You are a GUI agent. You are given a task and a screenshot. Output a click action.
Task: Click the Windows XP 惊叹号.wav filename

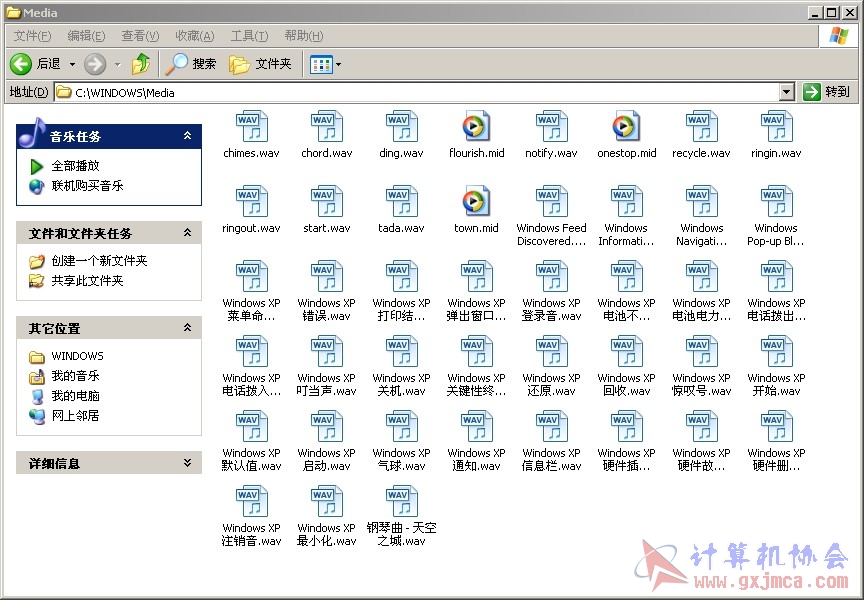tap(701, 385)
